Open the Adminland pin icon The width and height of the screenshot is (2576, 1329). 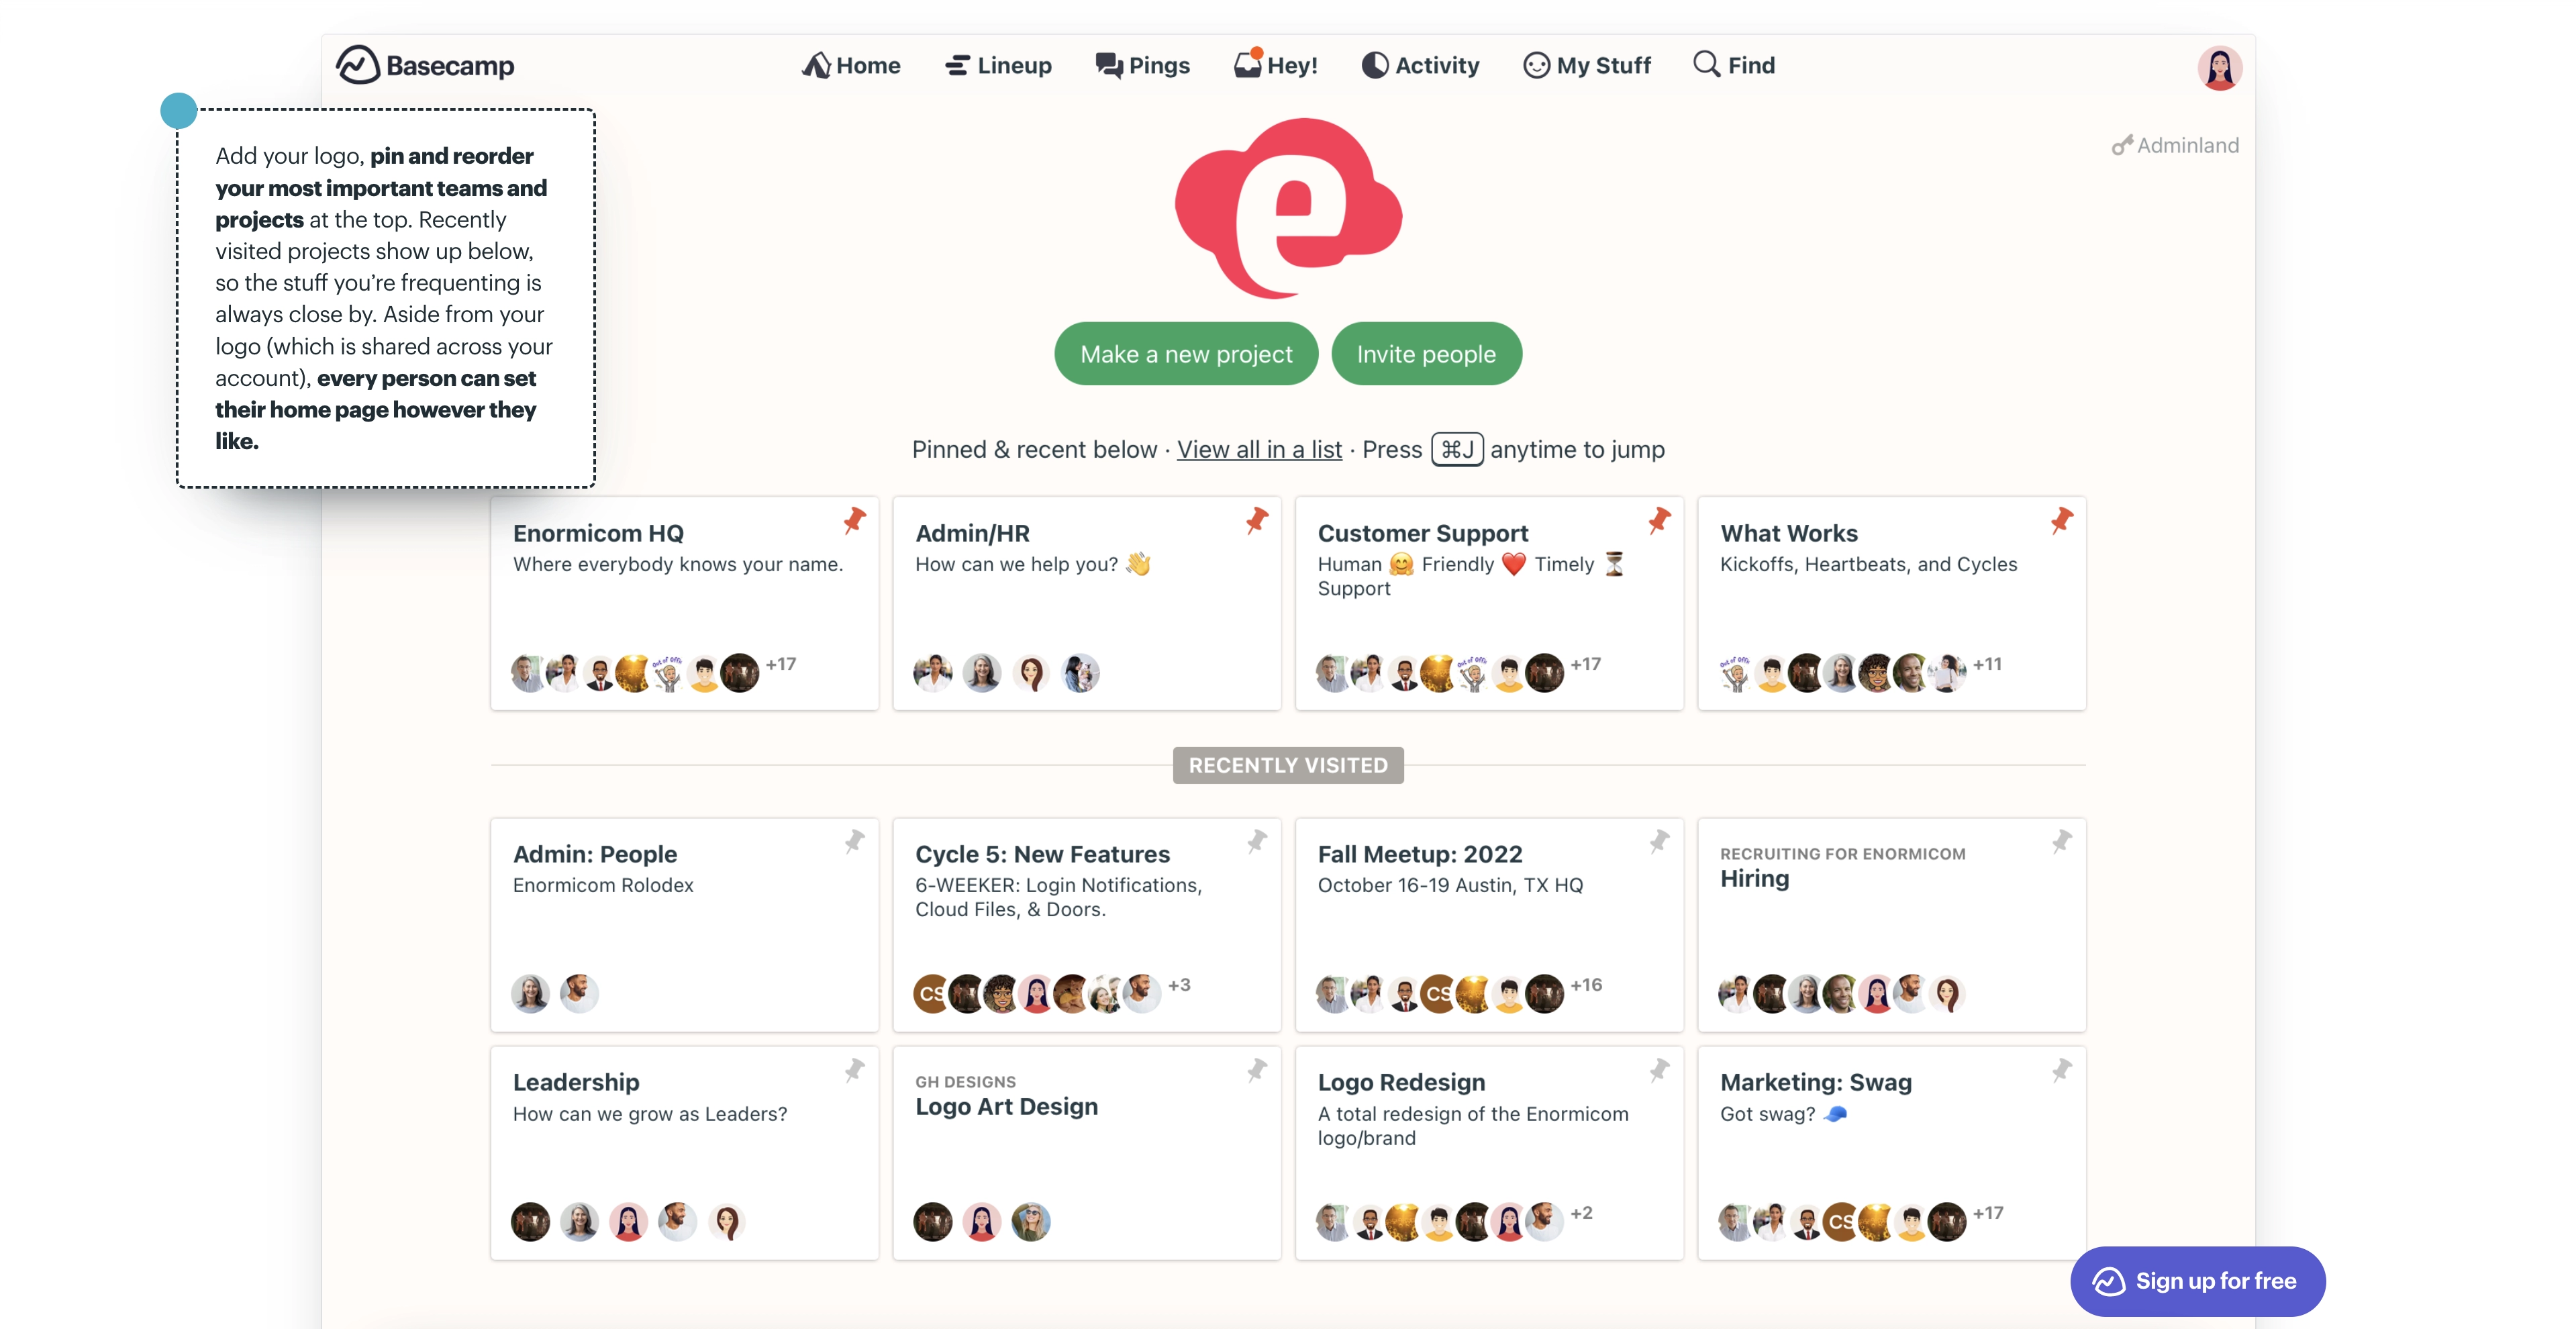[2120, 144]
